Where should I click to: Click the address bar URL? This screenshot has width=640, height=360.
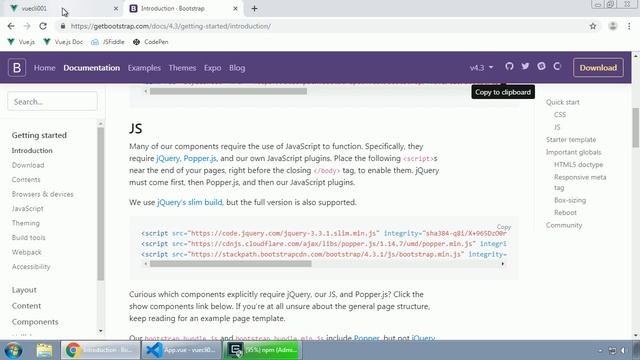171,26
